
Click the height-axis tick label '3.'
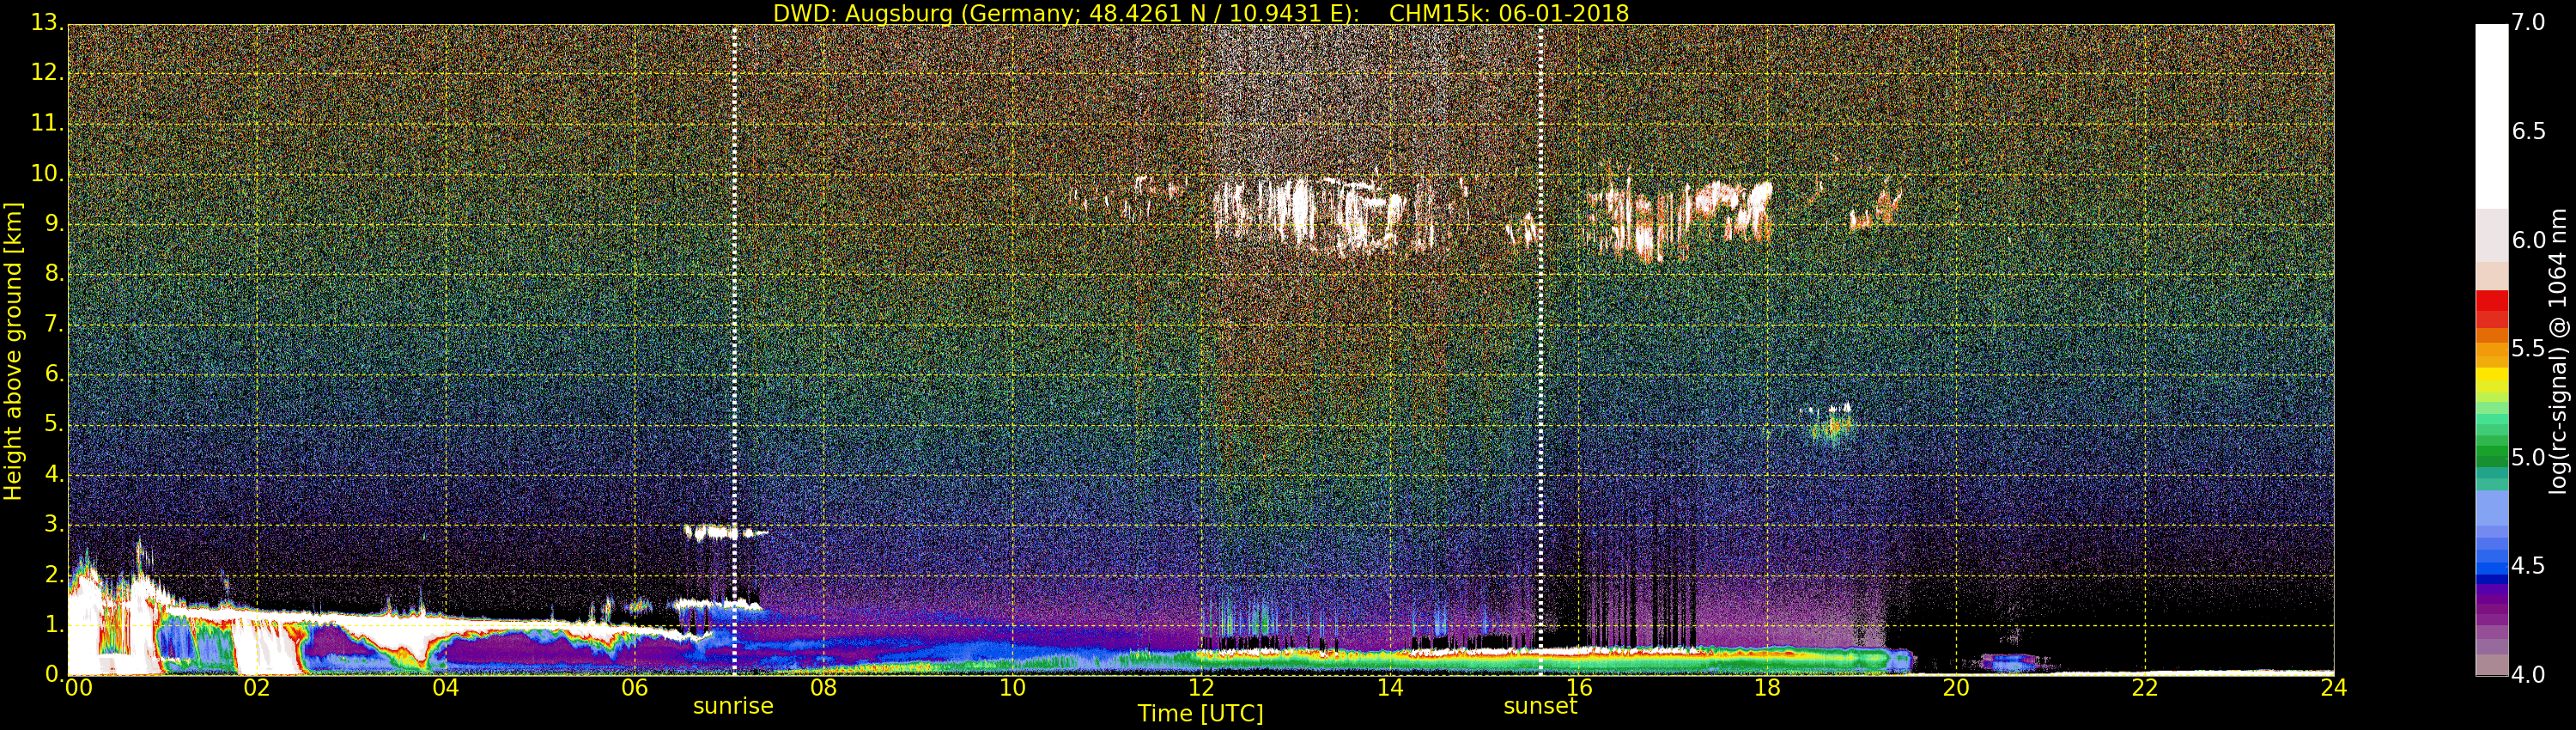(54, 524)
